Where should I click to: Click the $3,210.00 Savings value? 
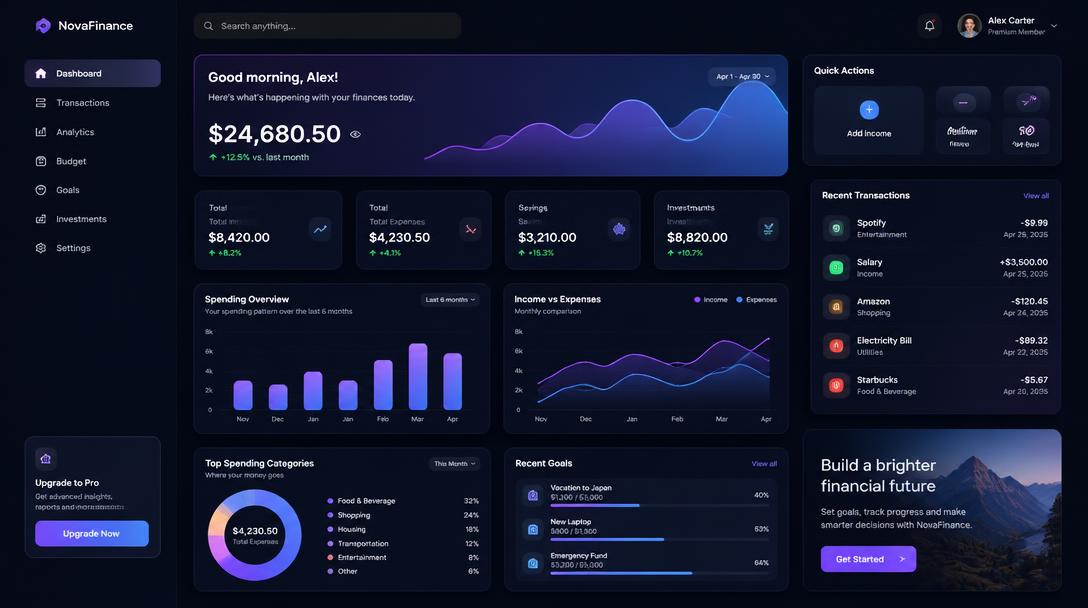click(547, 237)
